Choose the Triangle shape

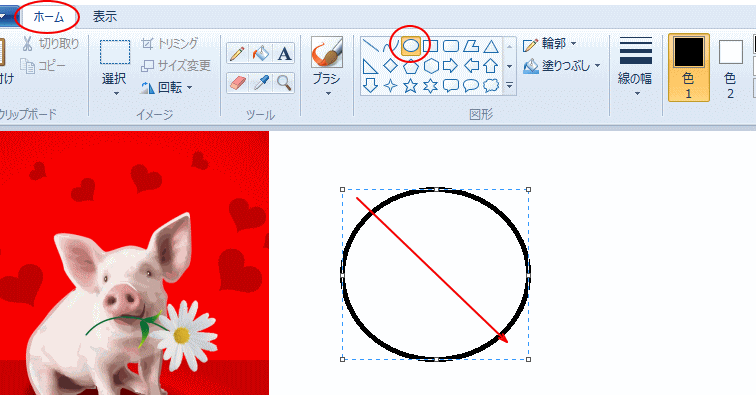pos(491,46)
